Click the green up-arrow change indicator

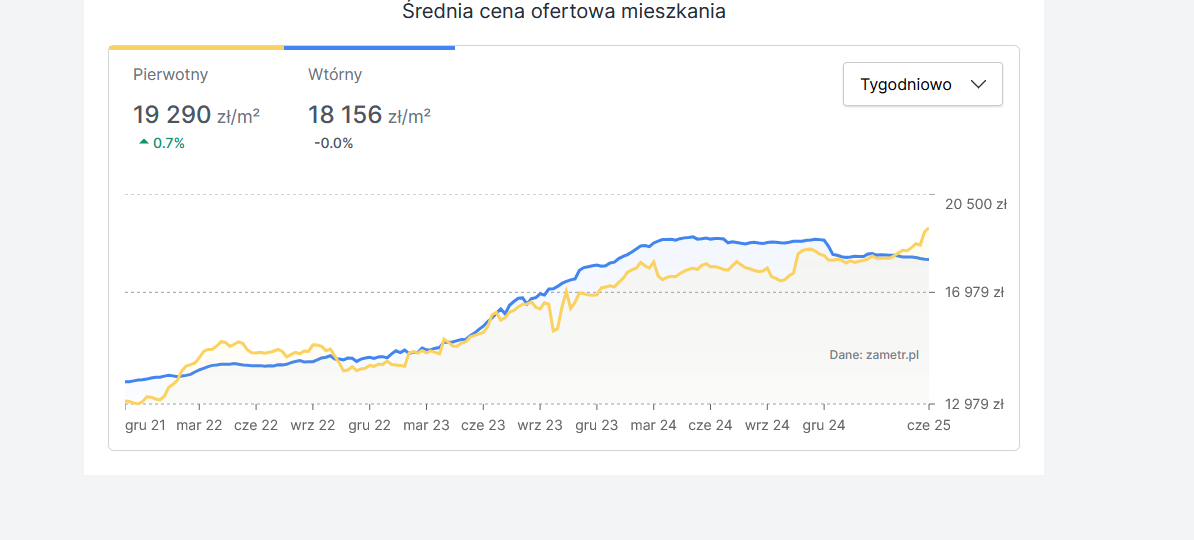144,143
